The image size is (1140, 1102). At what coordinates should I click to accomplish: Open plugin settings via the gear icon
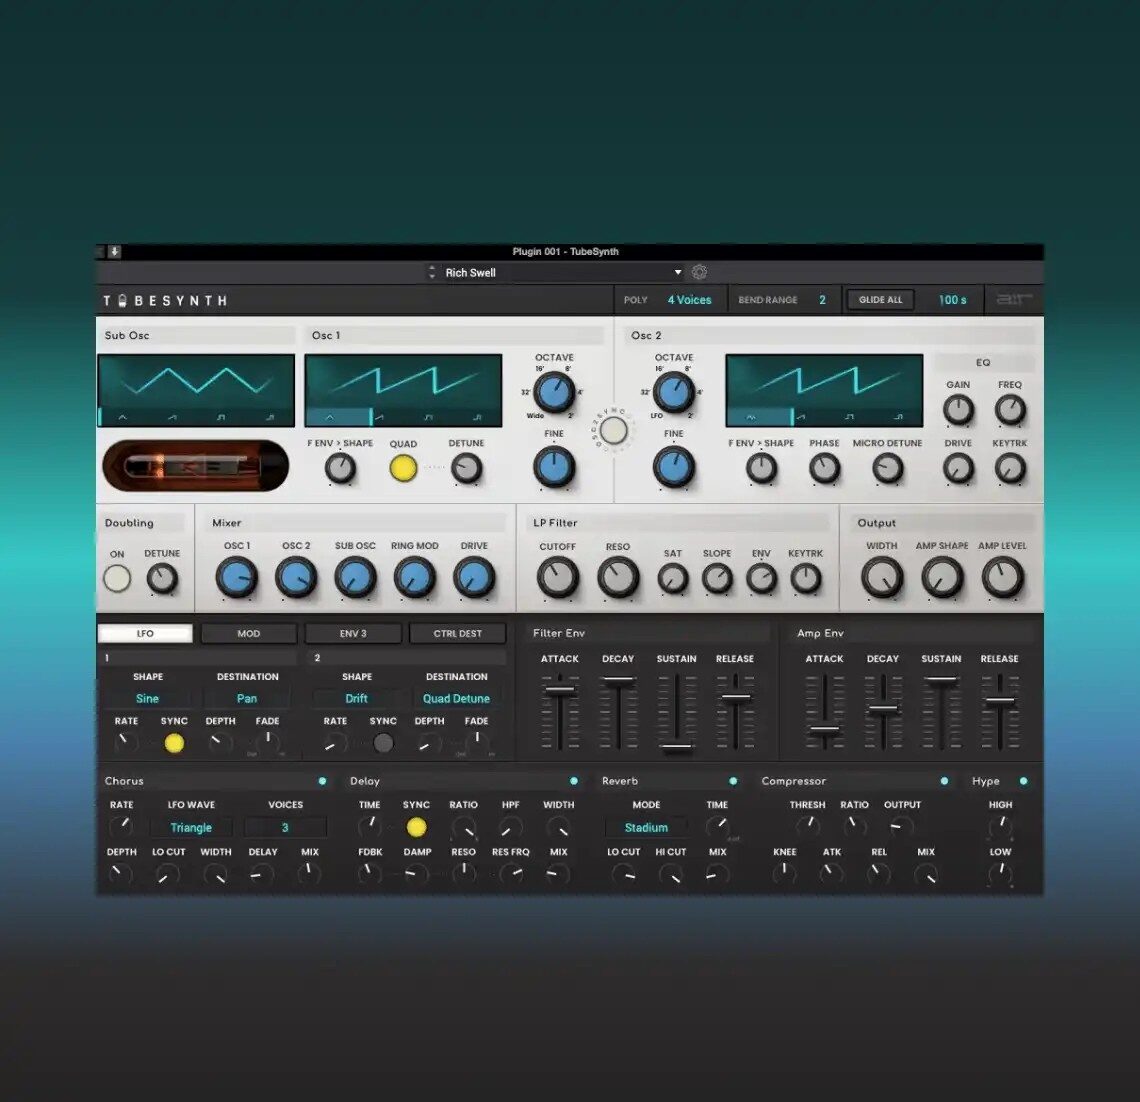point(699,271)
